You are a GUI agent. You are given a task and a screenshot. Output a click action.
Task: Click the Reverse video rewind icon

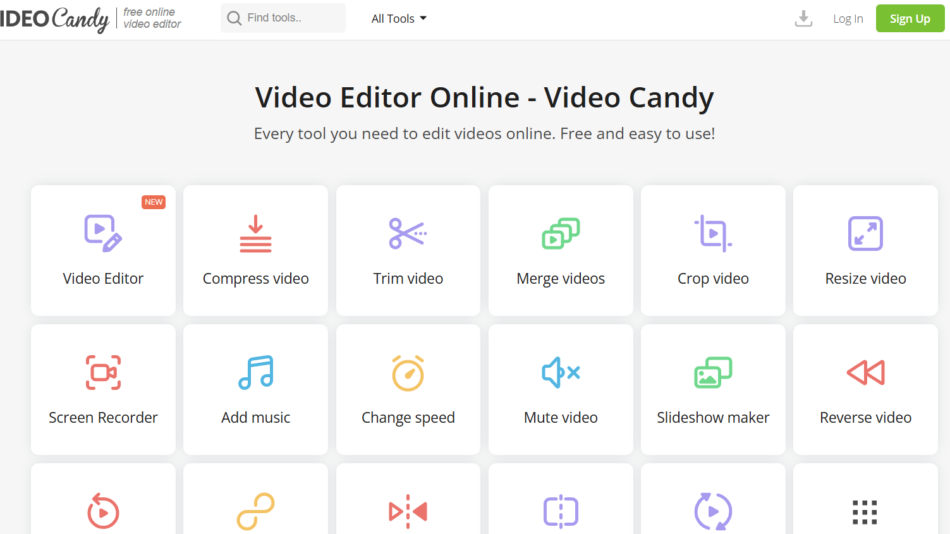[x=865, y=372]
